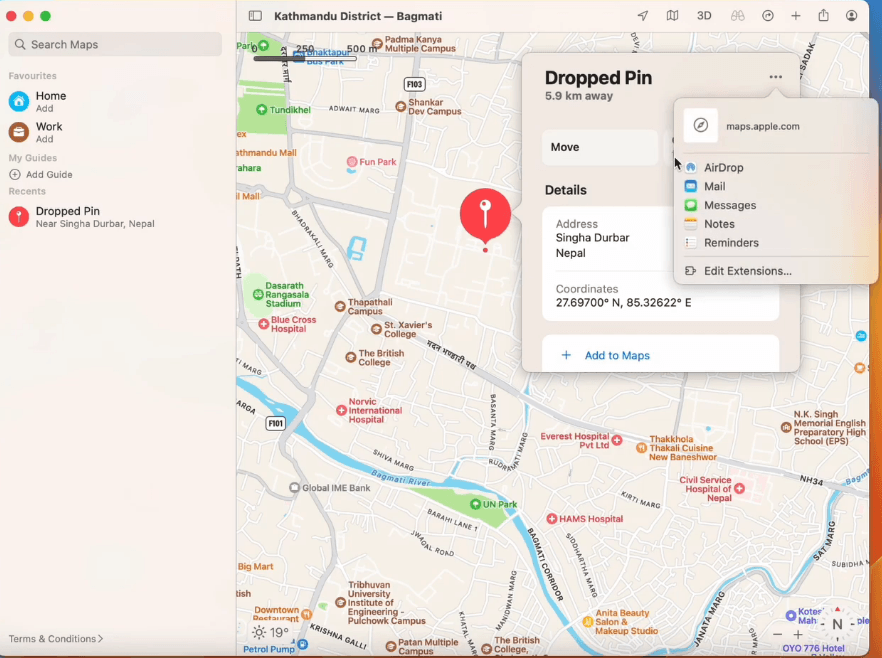Select UN Park marker
Image resolution: width=882 pixels, height=658 pixels.
tap(475, 504)
